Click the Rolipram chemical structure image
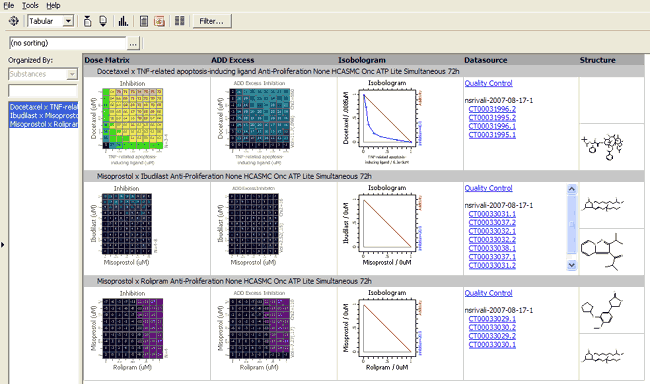This screenshot has width=650, height=384. point(602,311)
